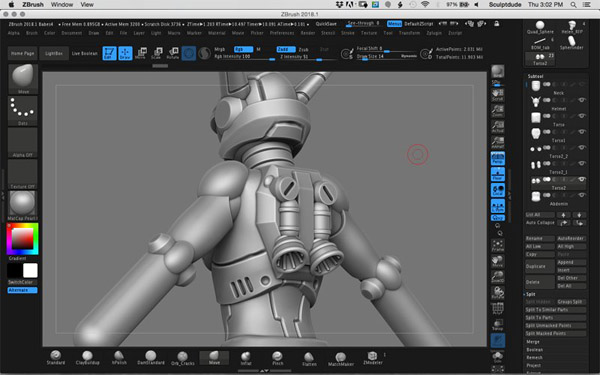Click the Split To Parts button
The height and width of the screenshot is (375, 600).
555,318
